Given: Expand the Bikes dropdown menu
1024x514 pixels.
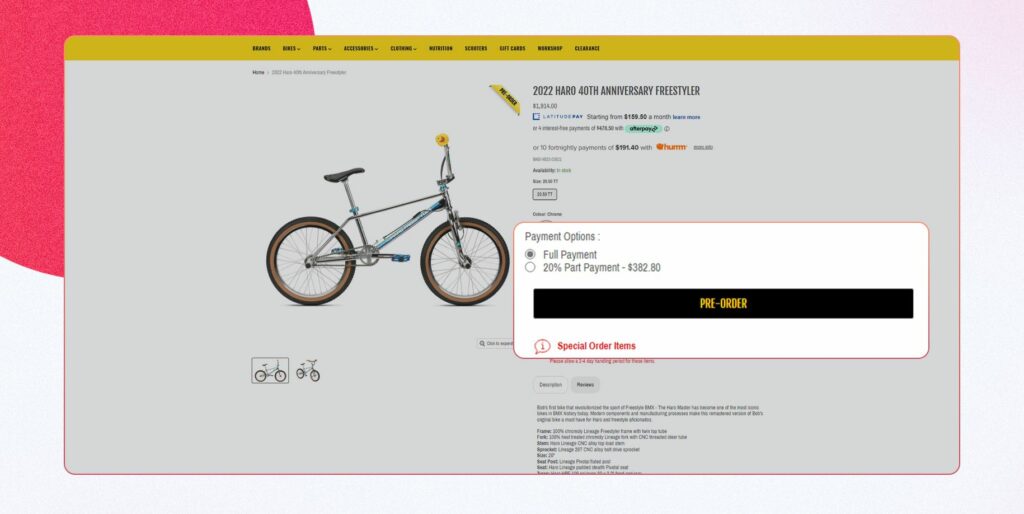Looking at the screenshot, I should click(291, 48).
